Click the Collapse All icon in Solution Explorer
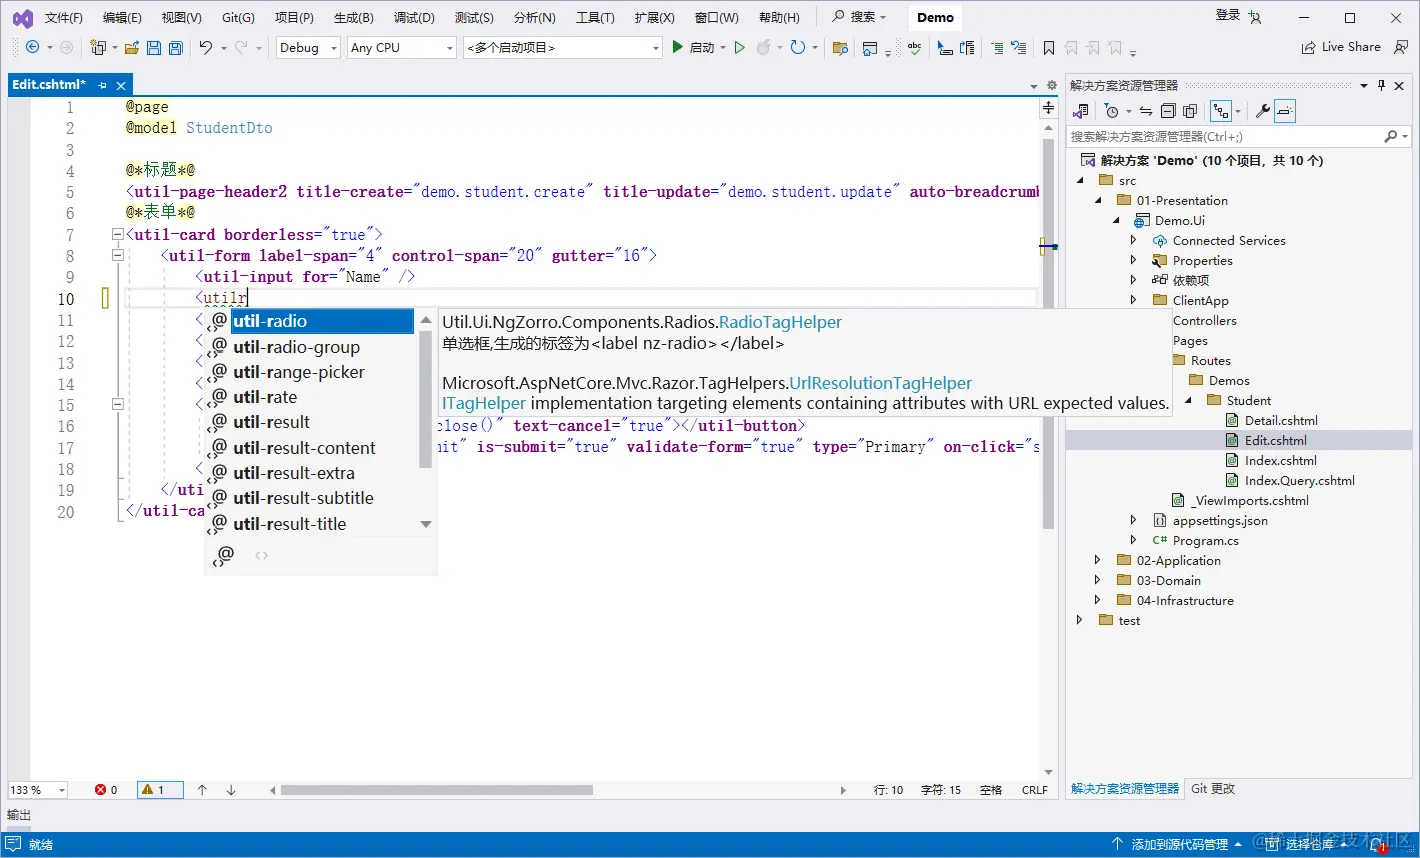This screenshot has width=1420, height=858. click(1168, 111)
